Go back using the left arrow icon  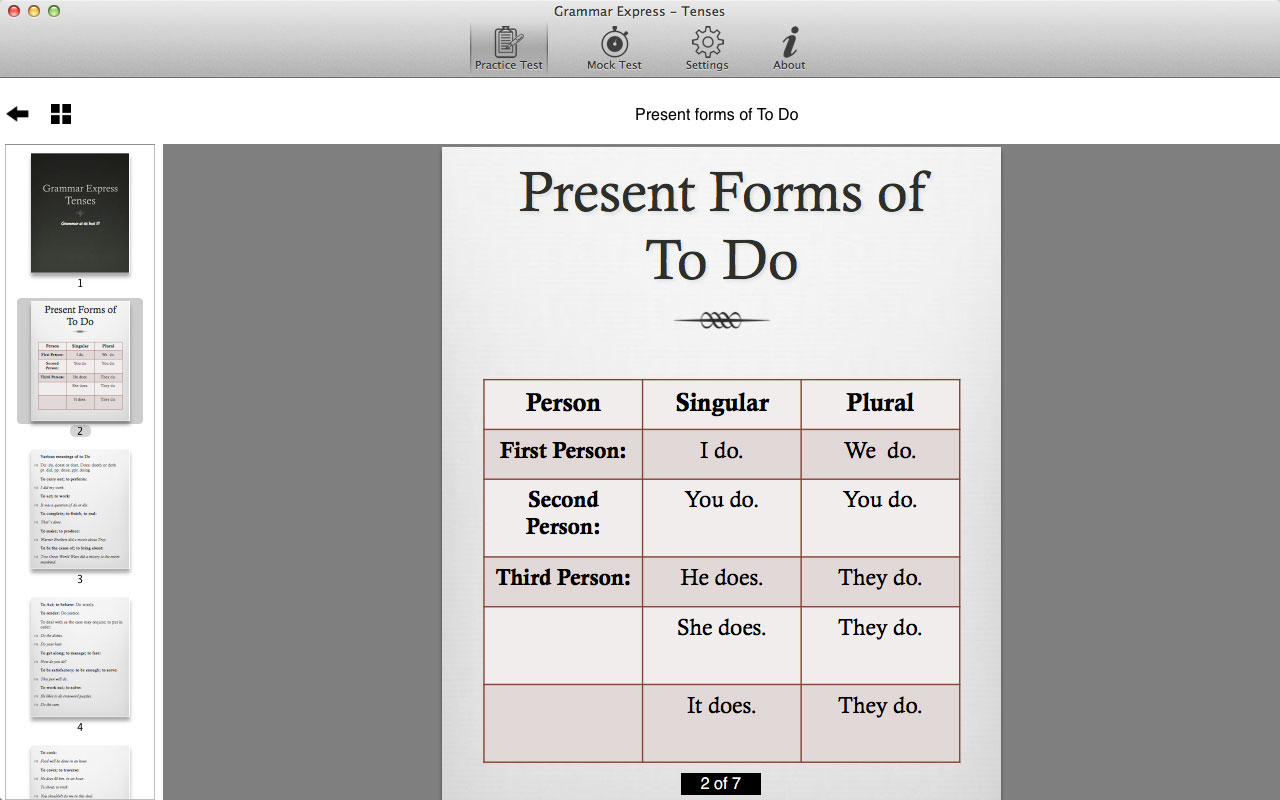(x=18, y=114)
